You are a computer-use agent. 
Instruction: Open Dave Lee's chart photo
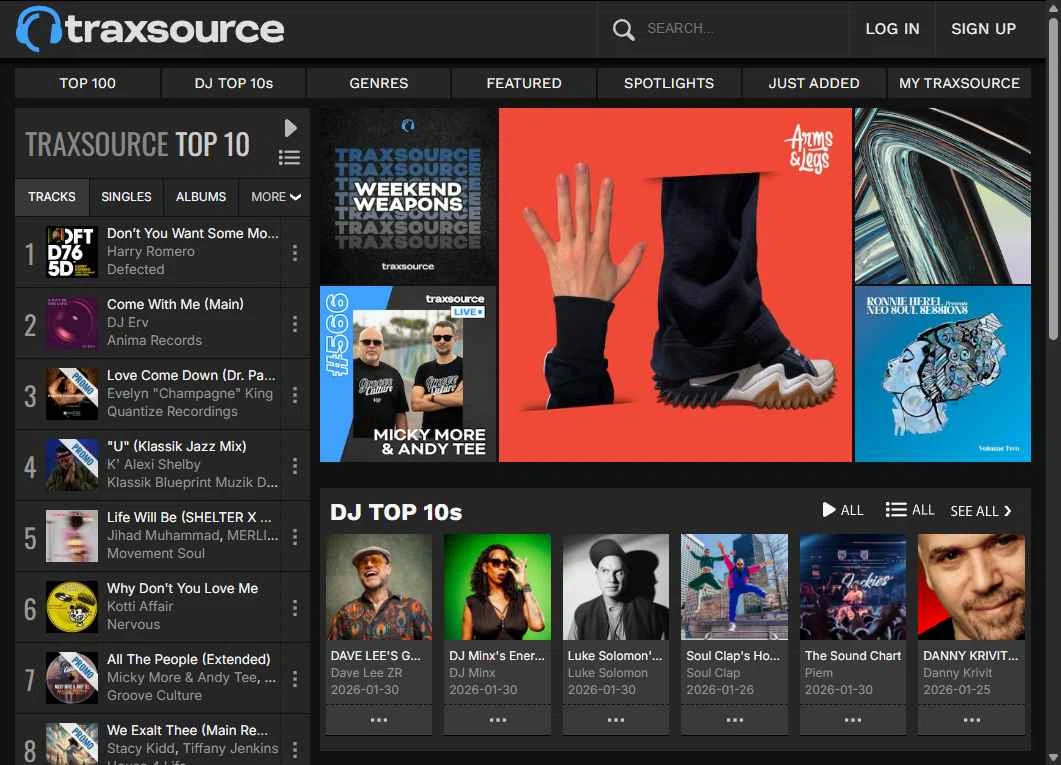(379, 587)
